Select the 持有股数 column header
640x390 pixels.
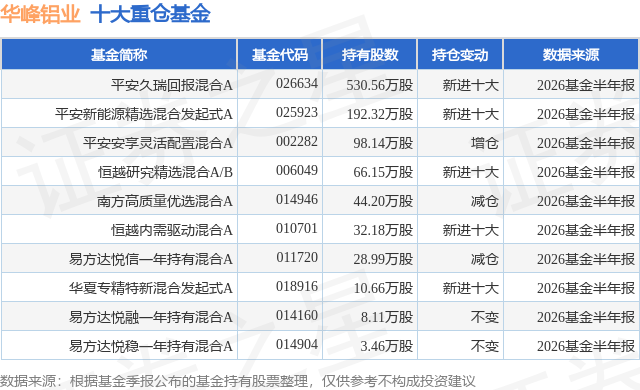pos(370,55)
